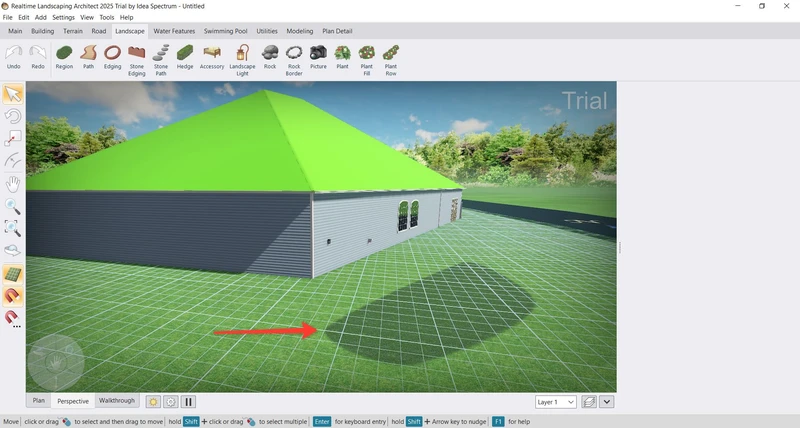The image size is (800, 428).
Task: Toggle the grid display button
Action: click(13, 274)
